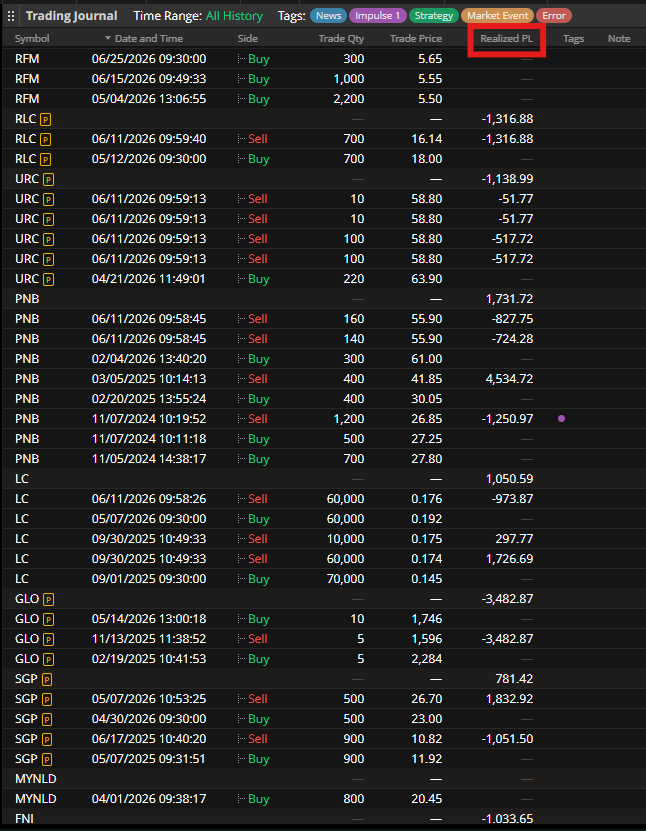Click PNB realized PL 4,534.72

pos(509,379)
